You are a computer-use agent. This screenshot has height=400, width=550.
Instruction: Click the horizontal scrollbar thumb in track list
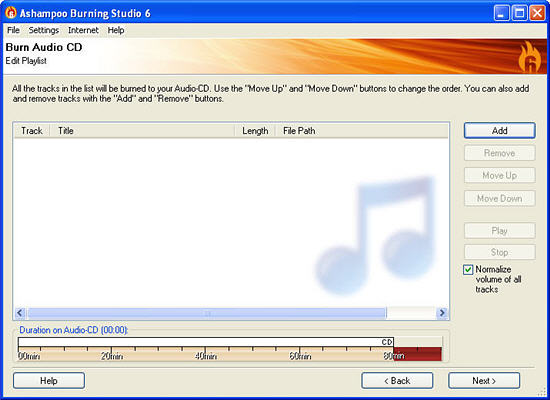pos(207,312)
